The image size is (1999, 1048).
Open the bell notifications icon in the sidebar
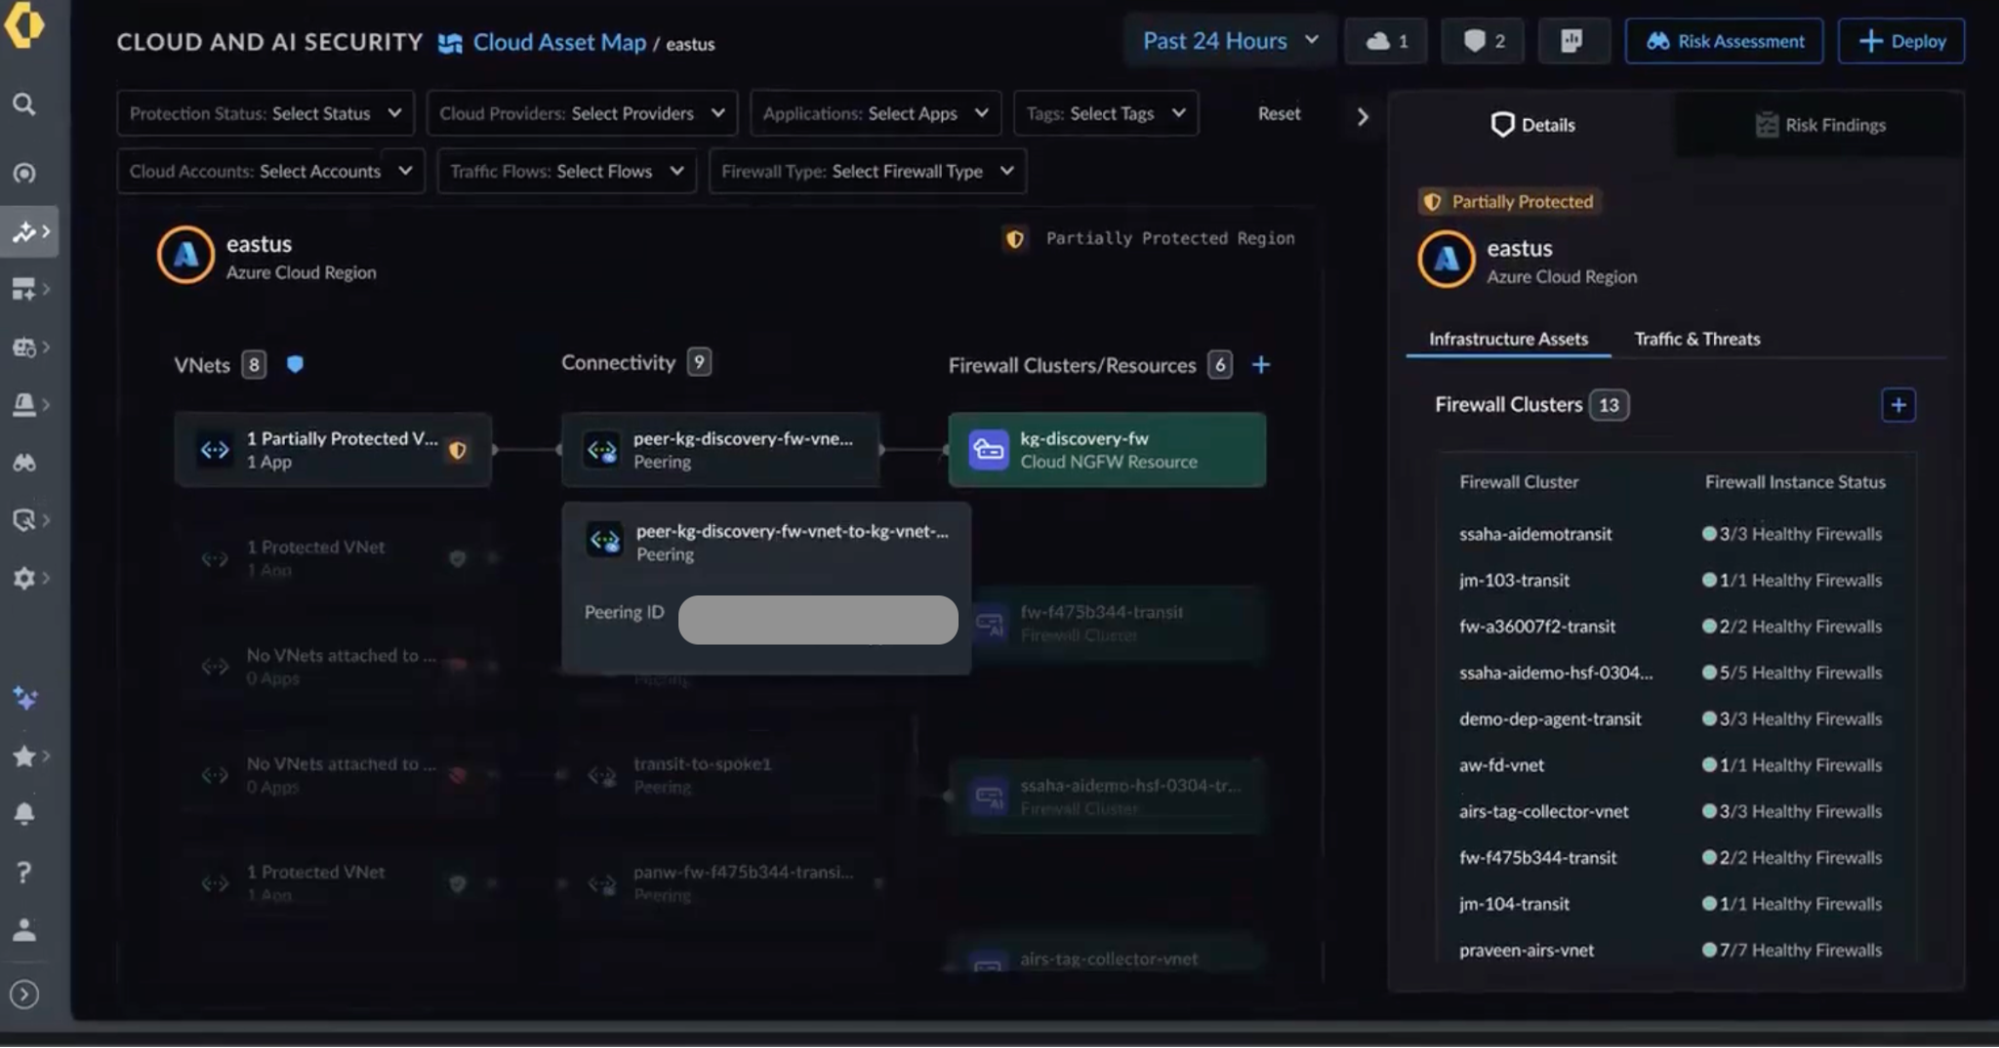coord(24,814)
